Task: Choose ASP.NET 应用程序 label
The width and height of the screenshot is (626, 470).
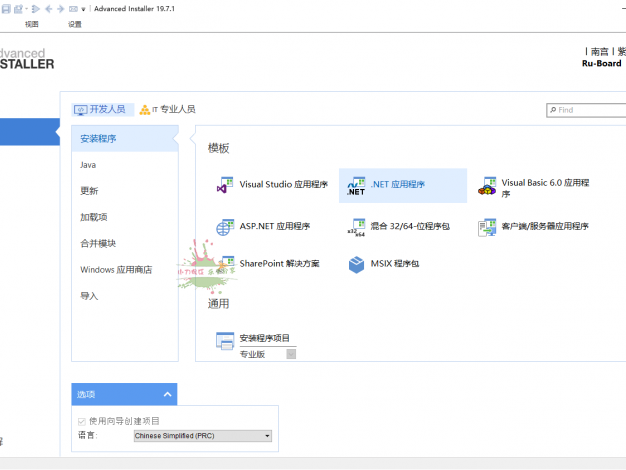Action: 275,226
